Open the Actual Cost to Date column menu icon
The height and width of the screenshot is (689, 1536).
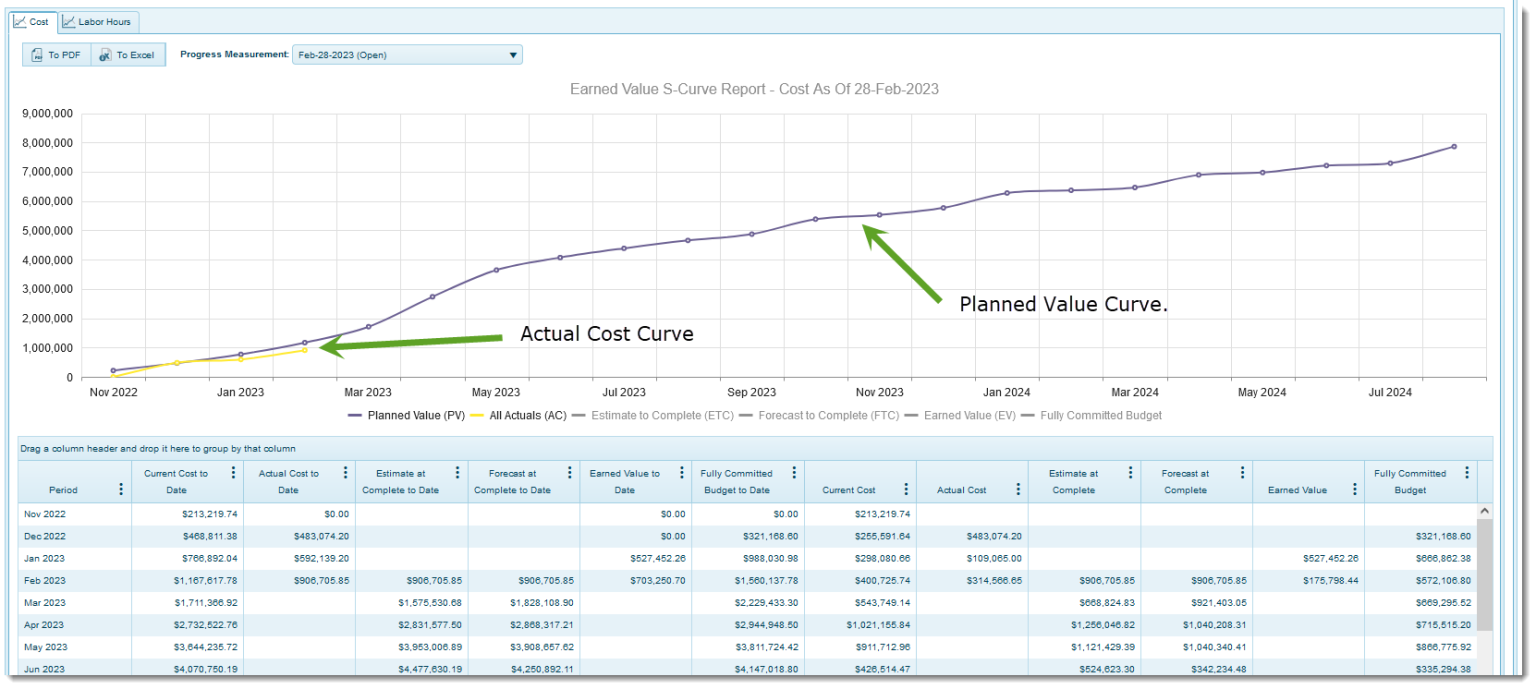pos(347,473)
